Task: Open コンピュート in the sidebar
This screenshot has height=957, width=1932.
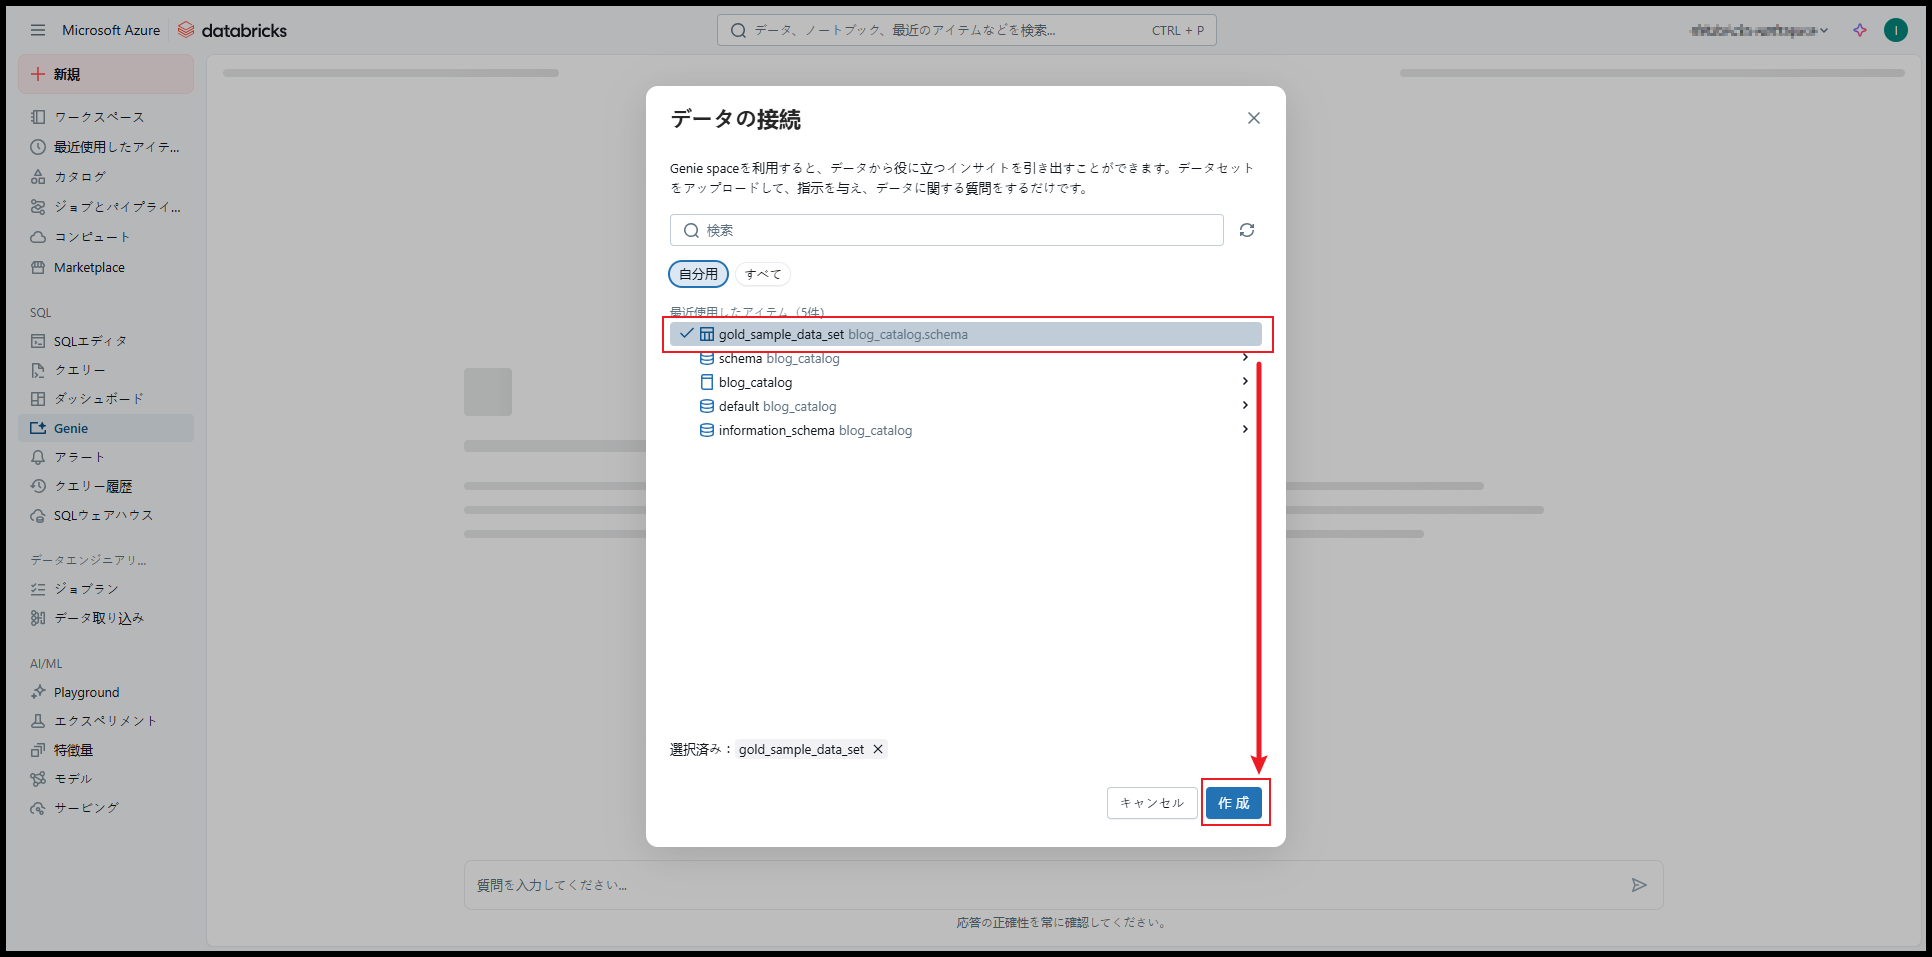Action: (x=106, y=237)
